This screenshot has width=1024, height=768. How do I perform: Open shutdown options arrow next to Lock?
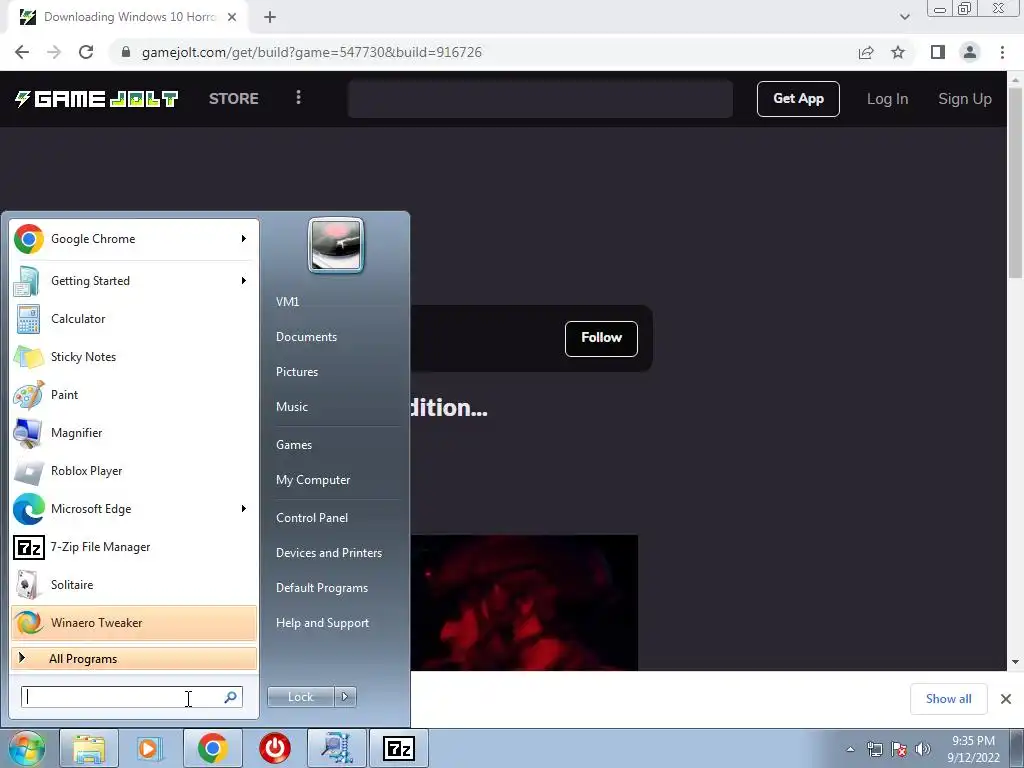(345, 697)
